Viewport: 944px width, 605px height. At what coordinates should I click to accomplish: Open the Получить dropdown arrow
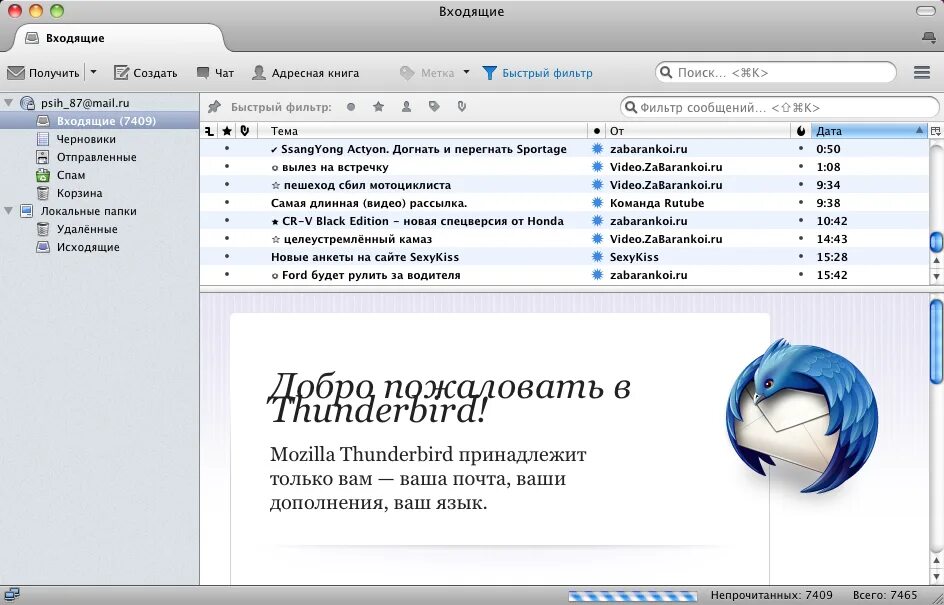point(93,72)
